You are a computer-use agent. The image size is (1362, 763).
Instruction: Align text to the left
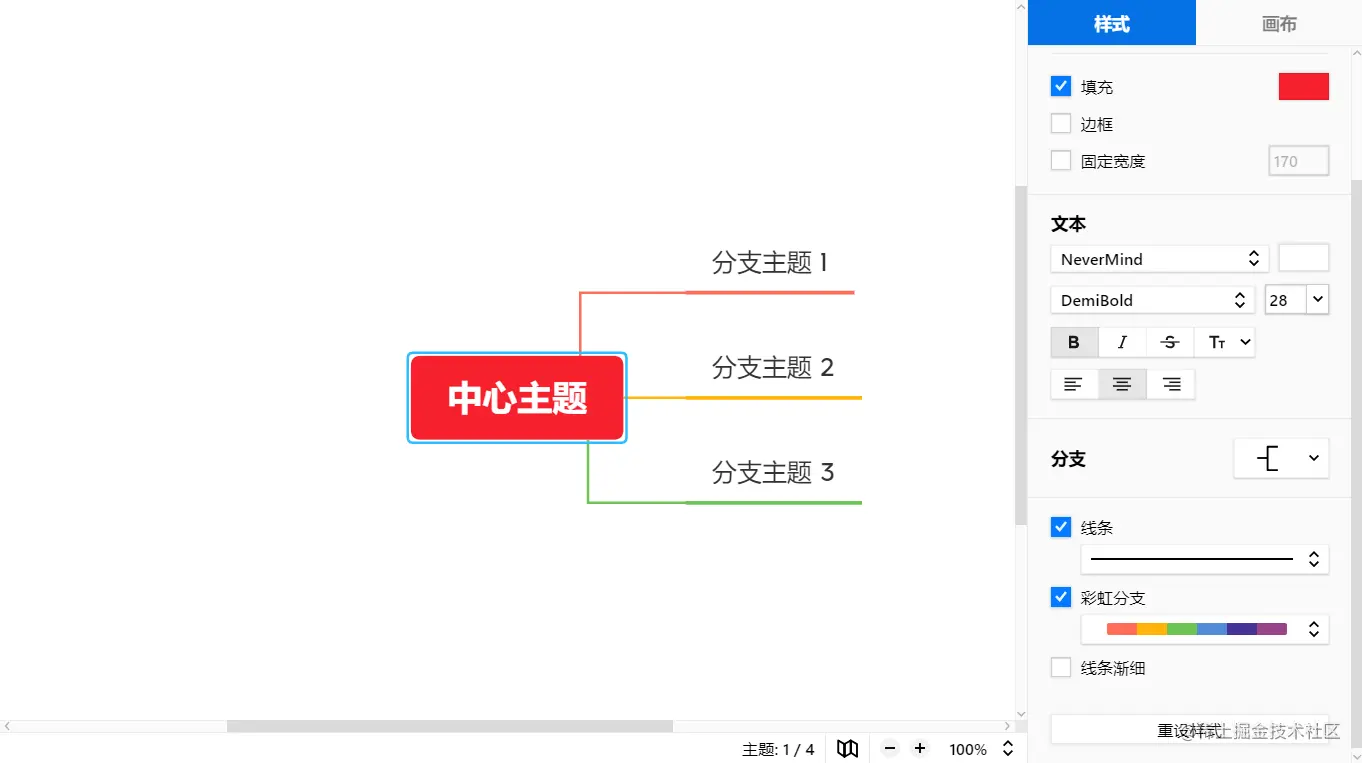pyautogui.click(x=1074, y=384)
